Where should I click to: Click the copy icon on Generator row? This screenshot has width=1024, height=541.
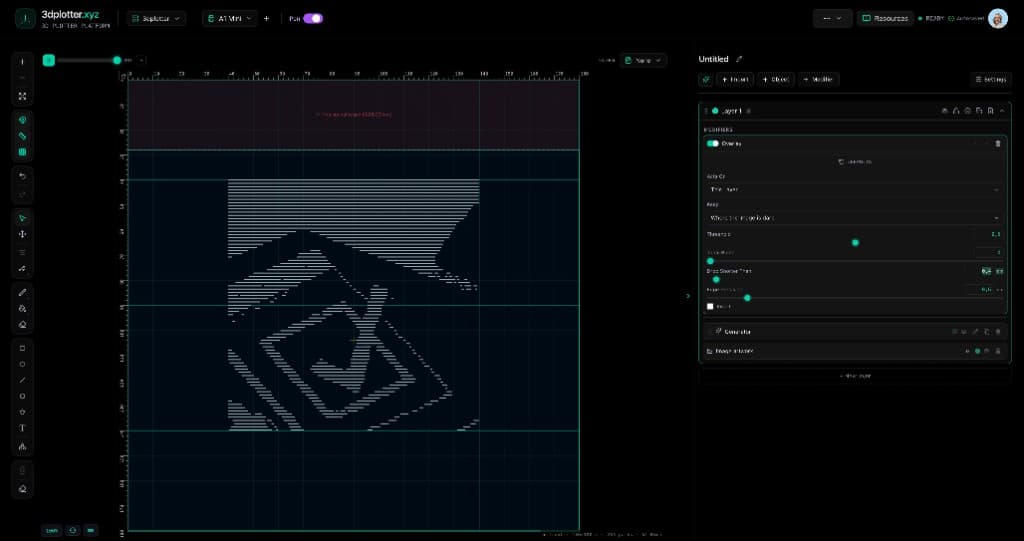point(987,332)
